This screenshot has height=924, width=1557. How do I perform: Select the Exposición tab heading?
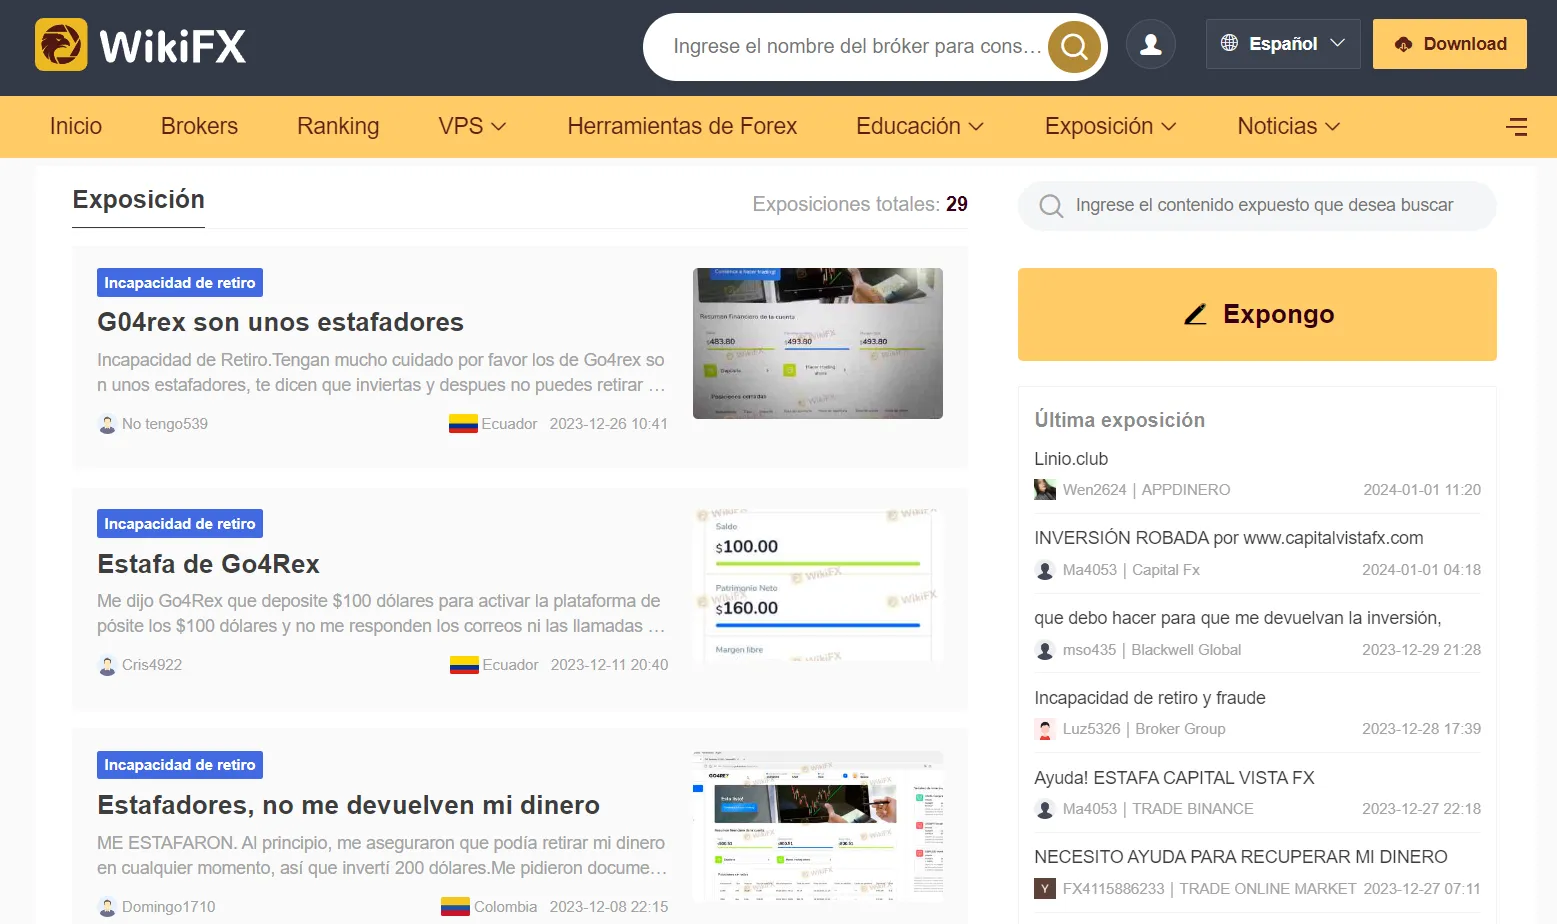(138, 200)
